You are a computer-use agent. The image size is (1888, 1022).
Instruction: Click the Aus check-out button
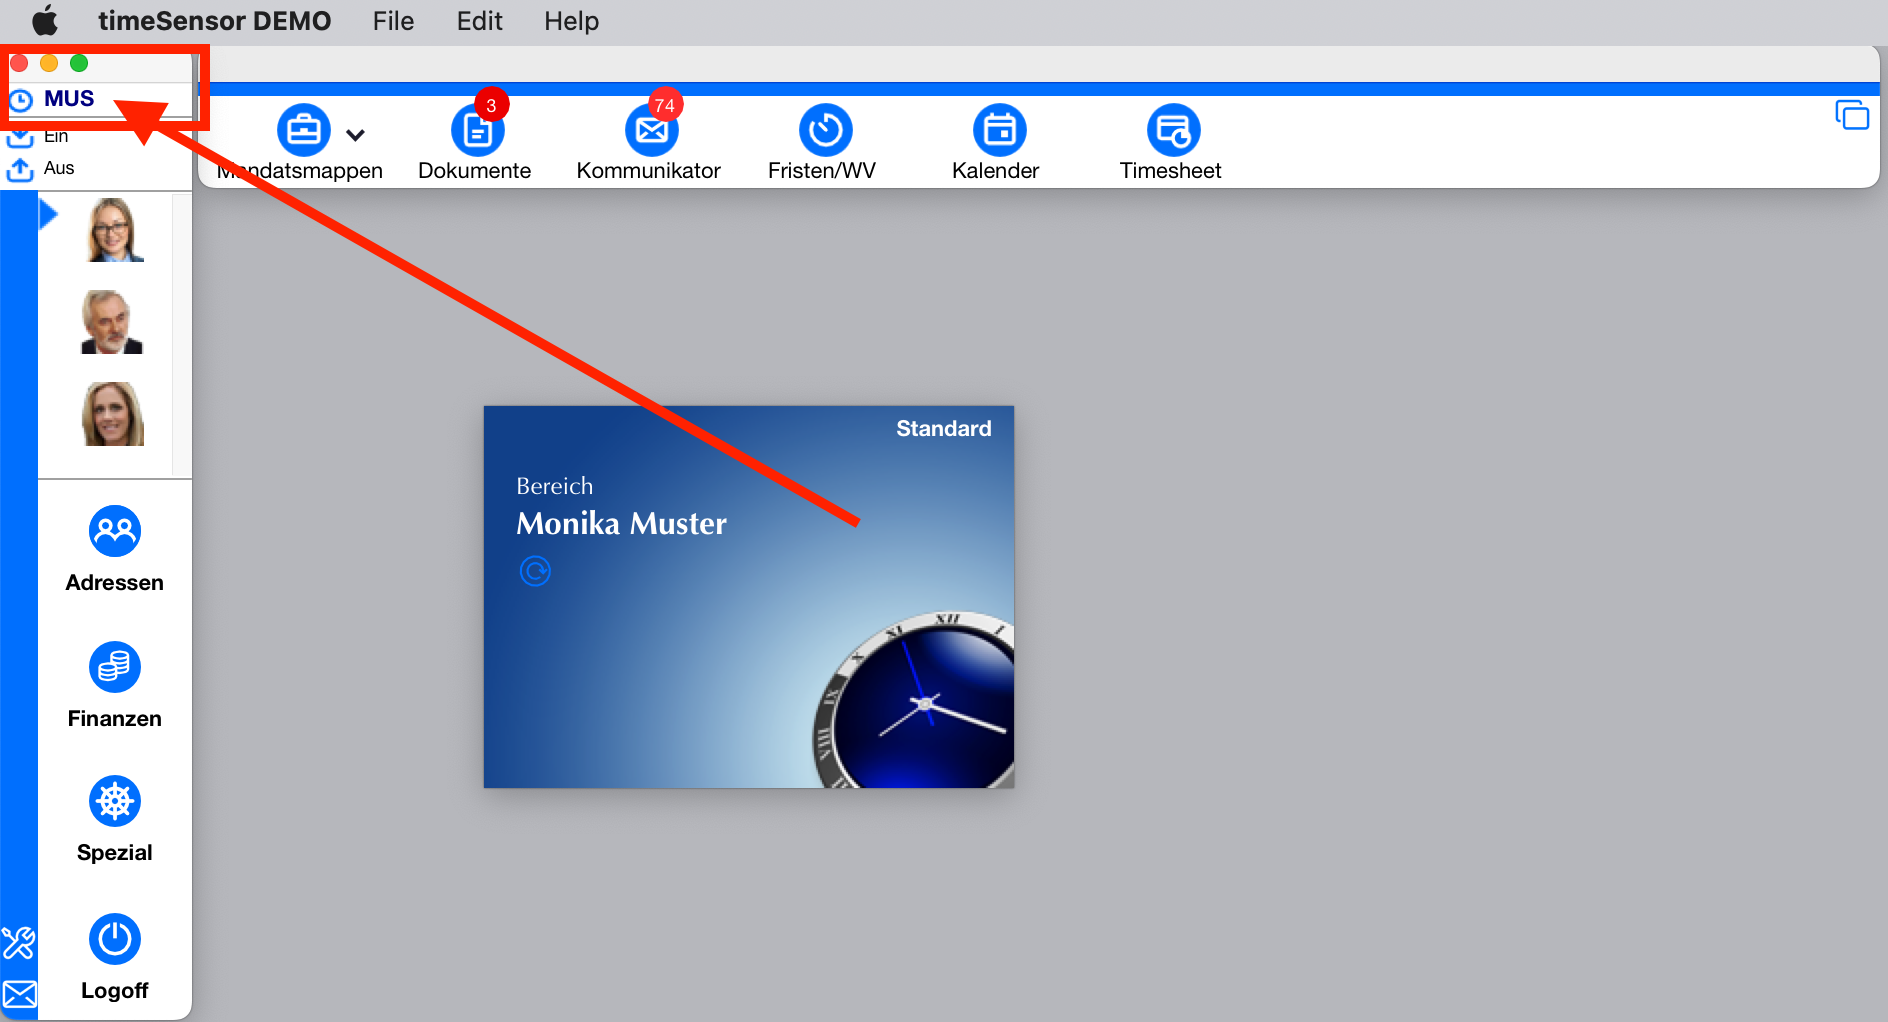(40, 169)
